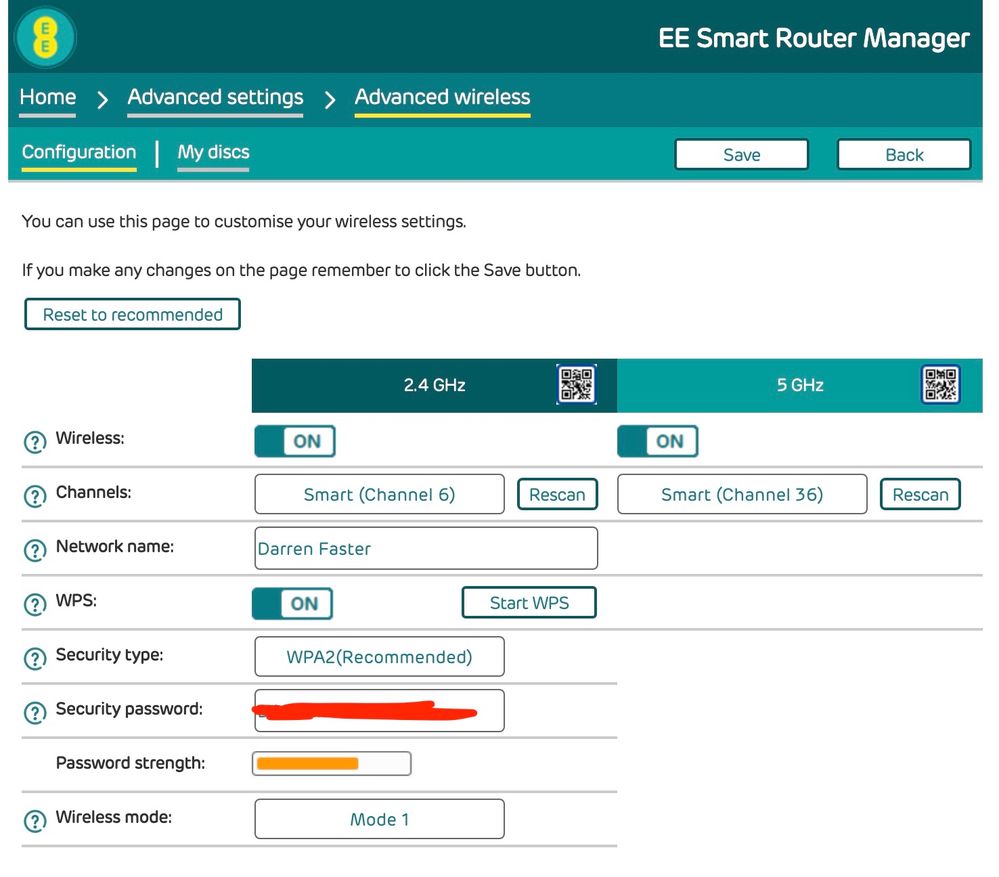Open the Smart (Channel 36) dropdown

tap(742, 494)
